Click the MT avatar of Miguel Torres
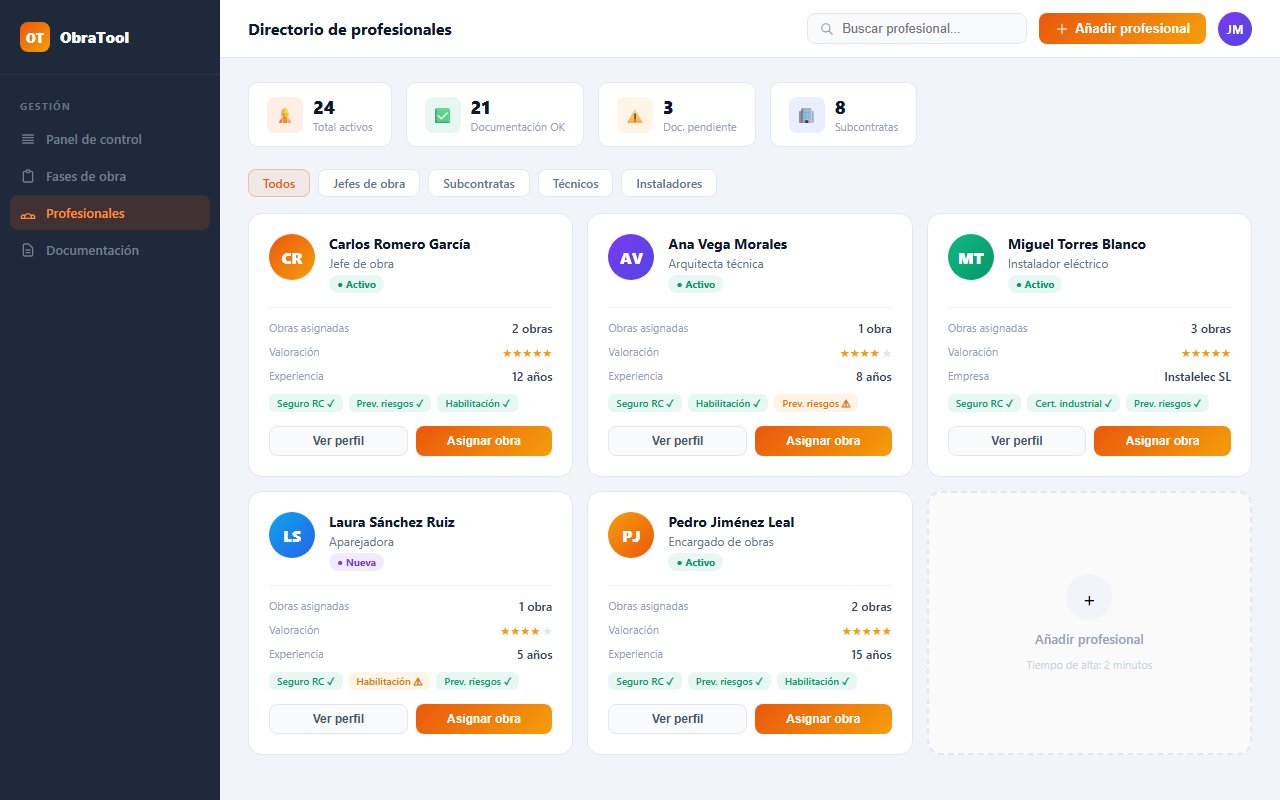1280x800 pixels. [x=971, y=257]
